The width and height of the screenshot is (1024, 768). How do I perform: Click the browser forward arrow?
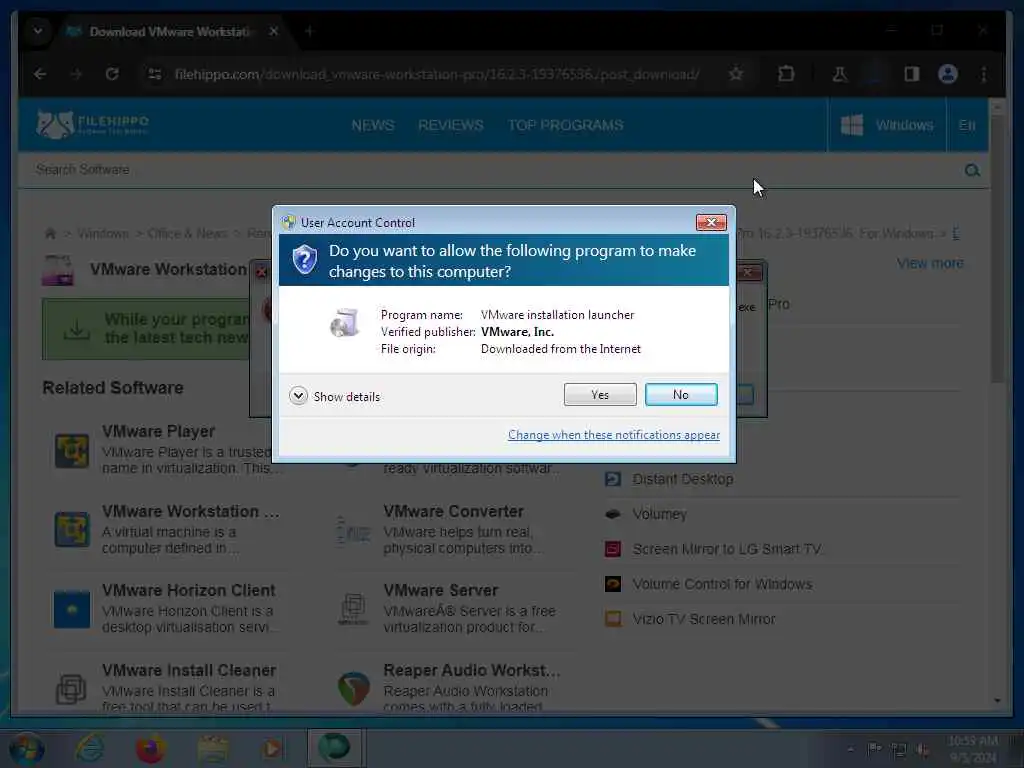(76, 74)
